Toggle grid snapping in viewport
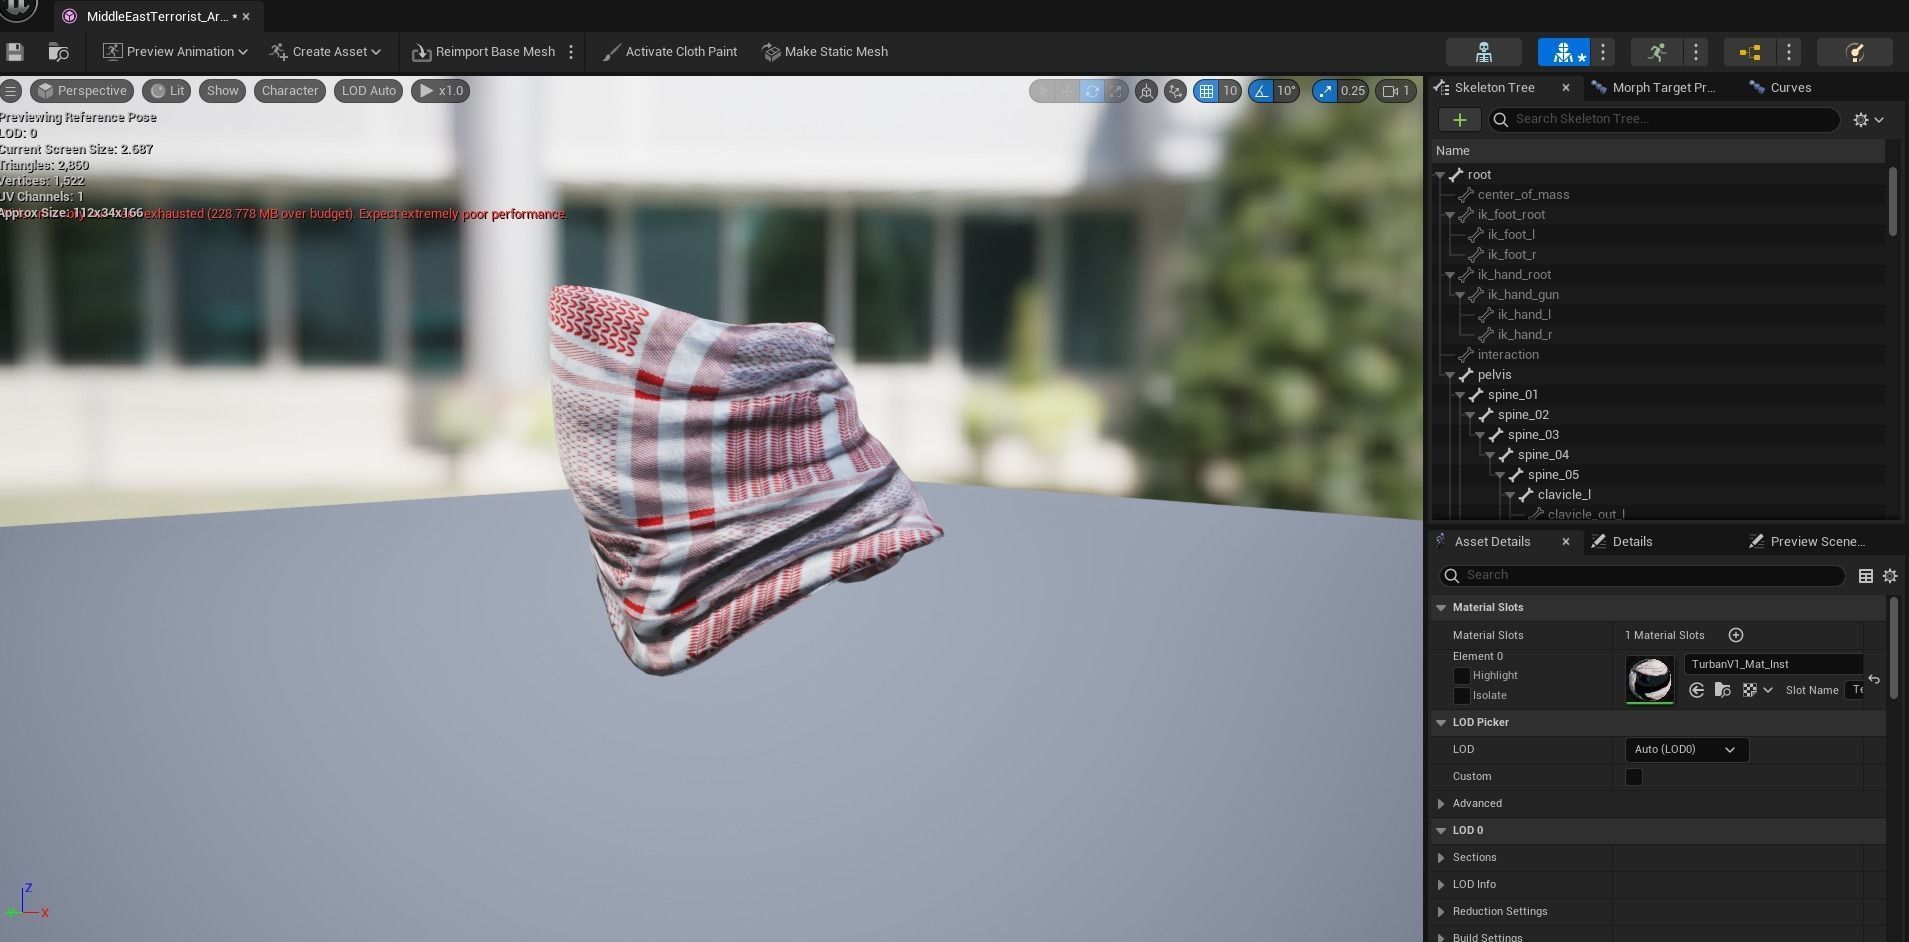Image resolution: width=1909 pixels, height=942 pixels. [x=1207, y=91]
